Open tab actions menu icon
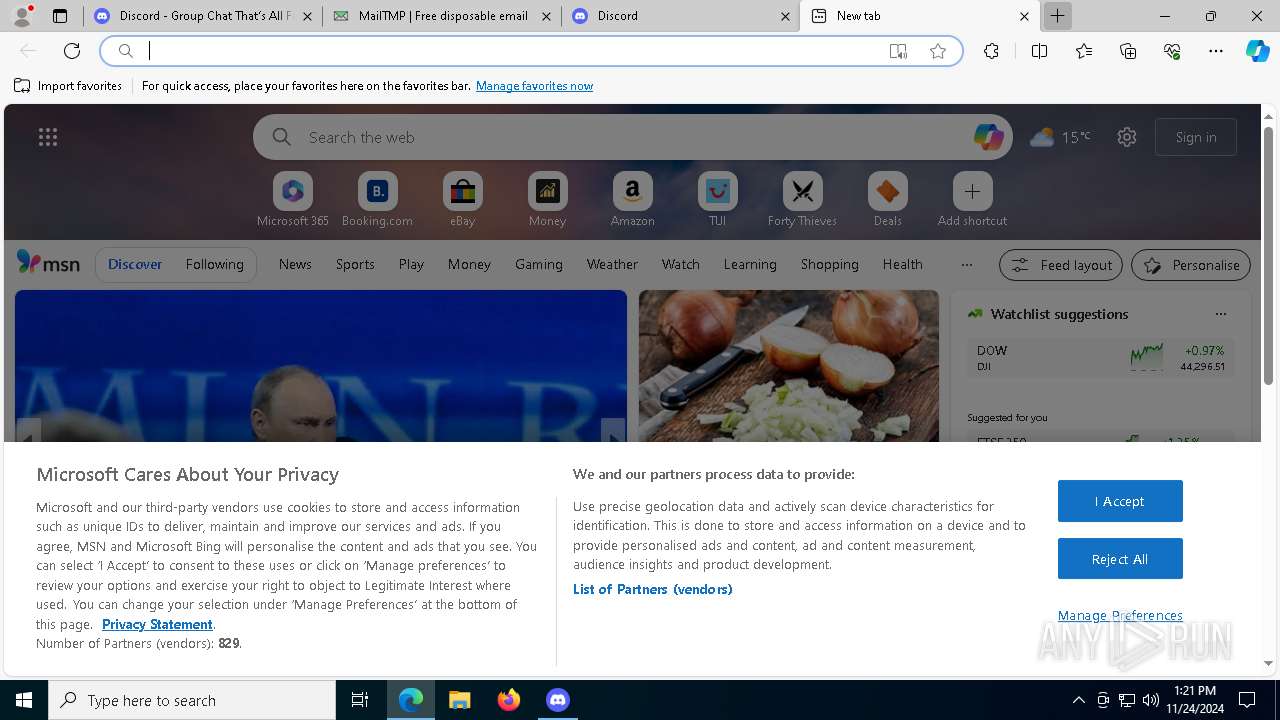The width and height of the screenshot is (1280, 720). (60, 16)
